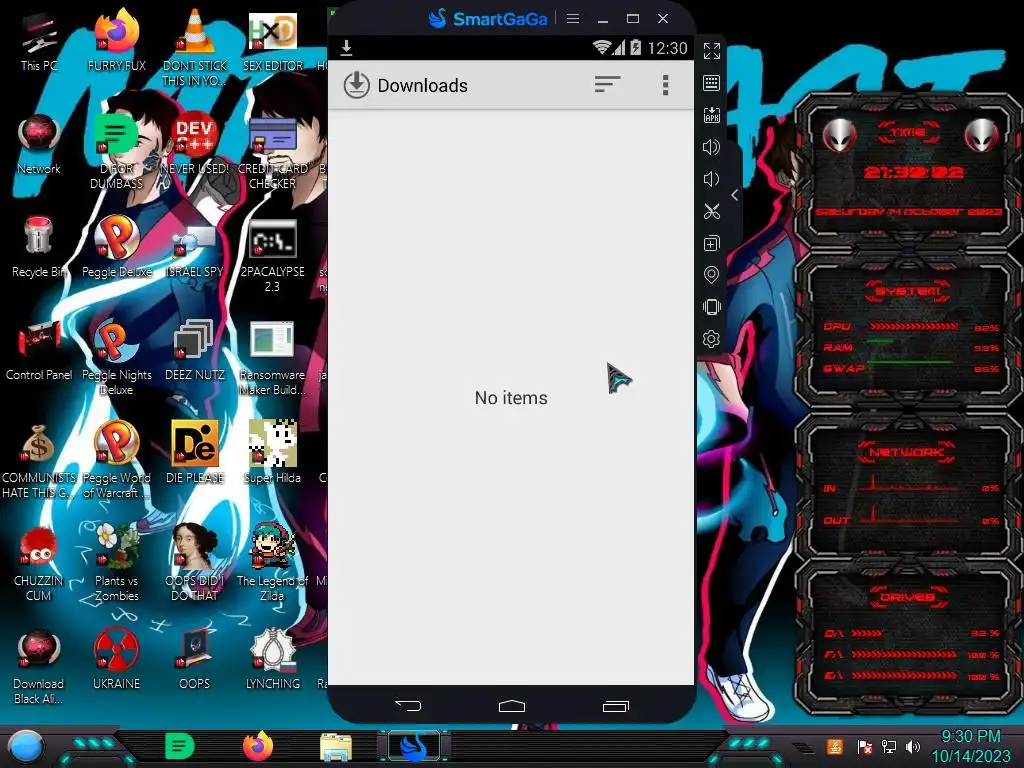Open the CREDIT CARD CHECKER icon

(272, 135)
